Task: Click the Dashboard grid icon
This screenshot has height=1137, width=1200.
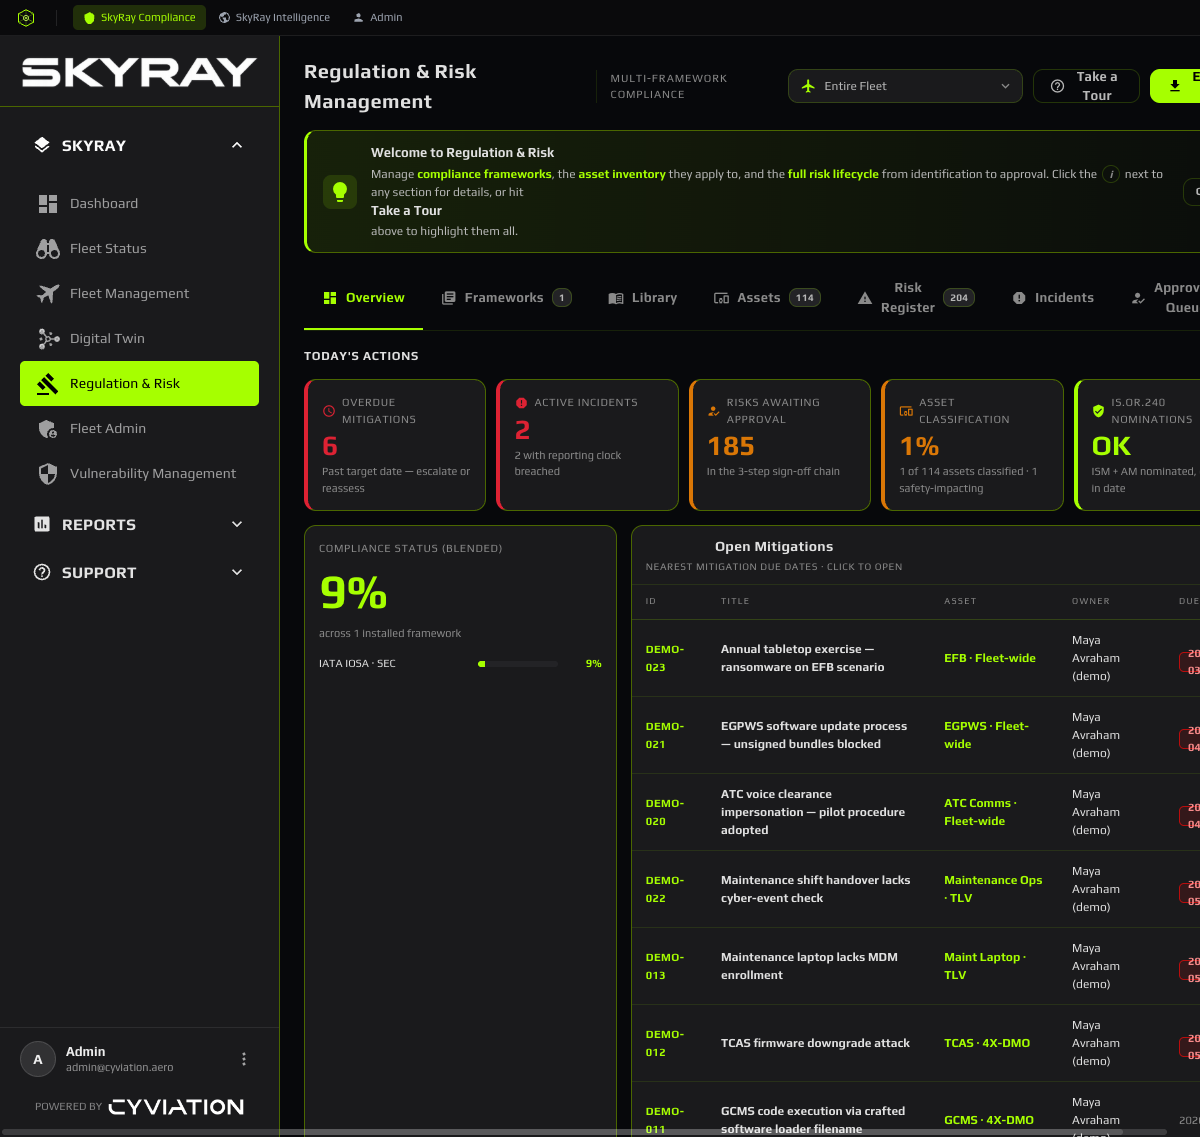Action: (x=48, y=203)
